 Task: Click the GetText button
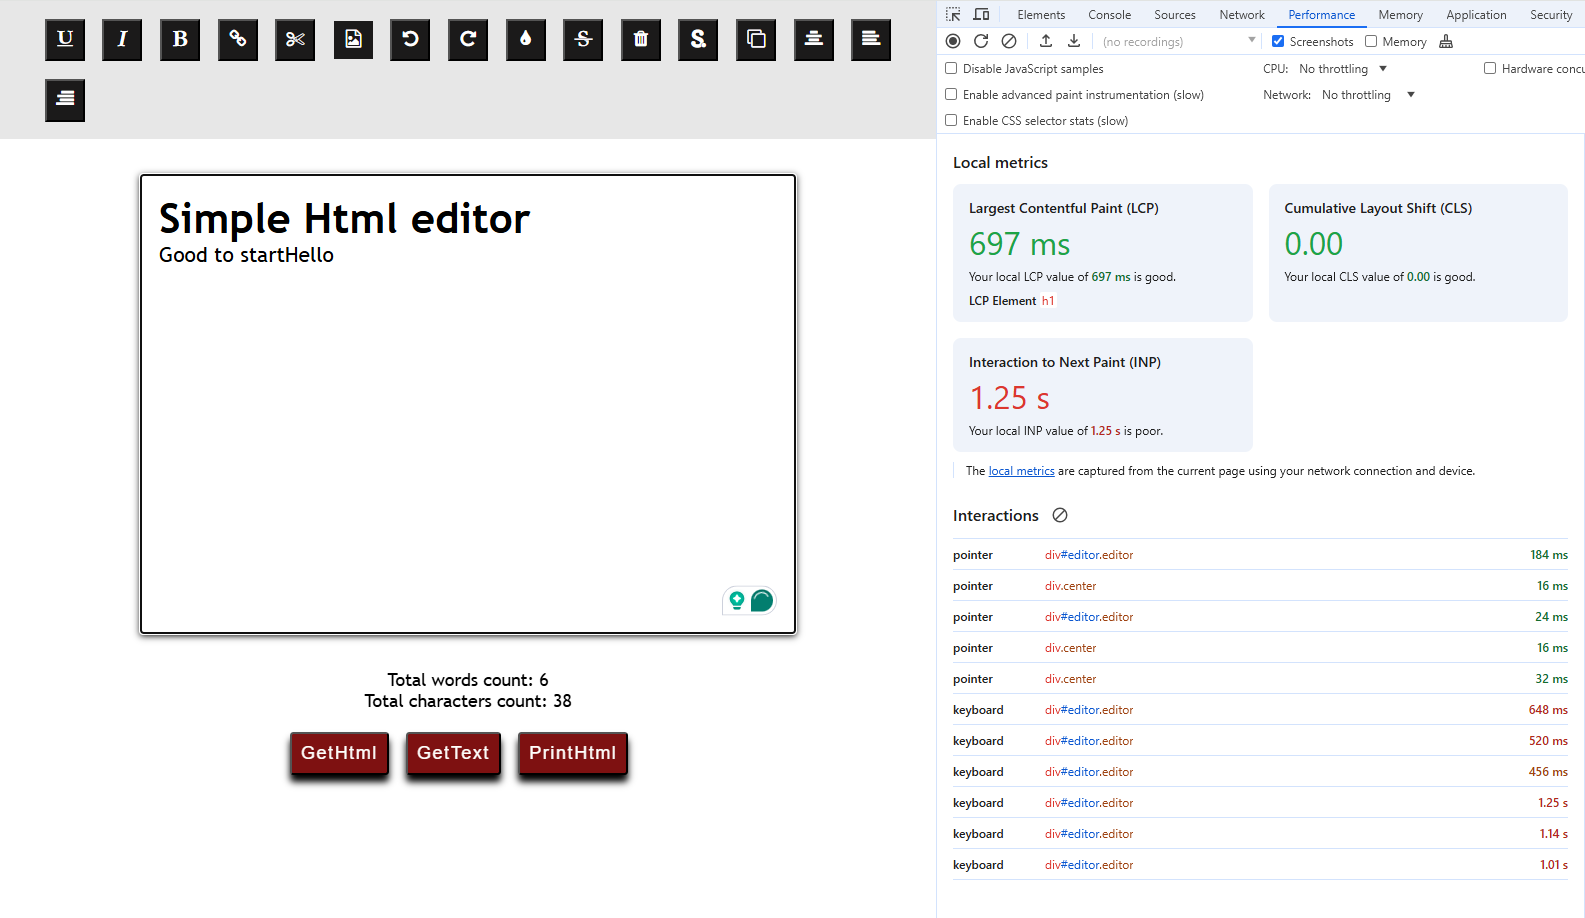point(453,753)
